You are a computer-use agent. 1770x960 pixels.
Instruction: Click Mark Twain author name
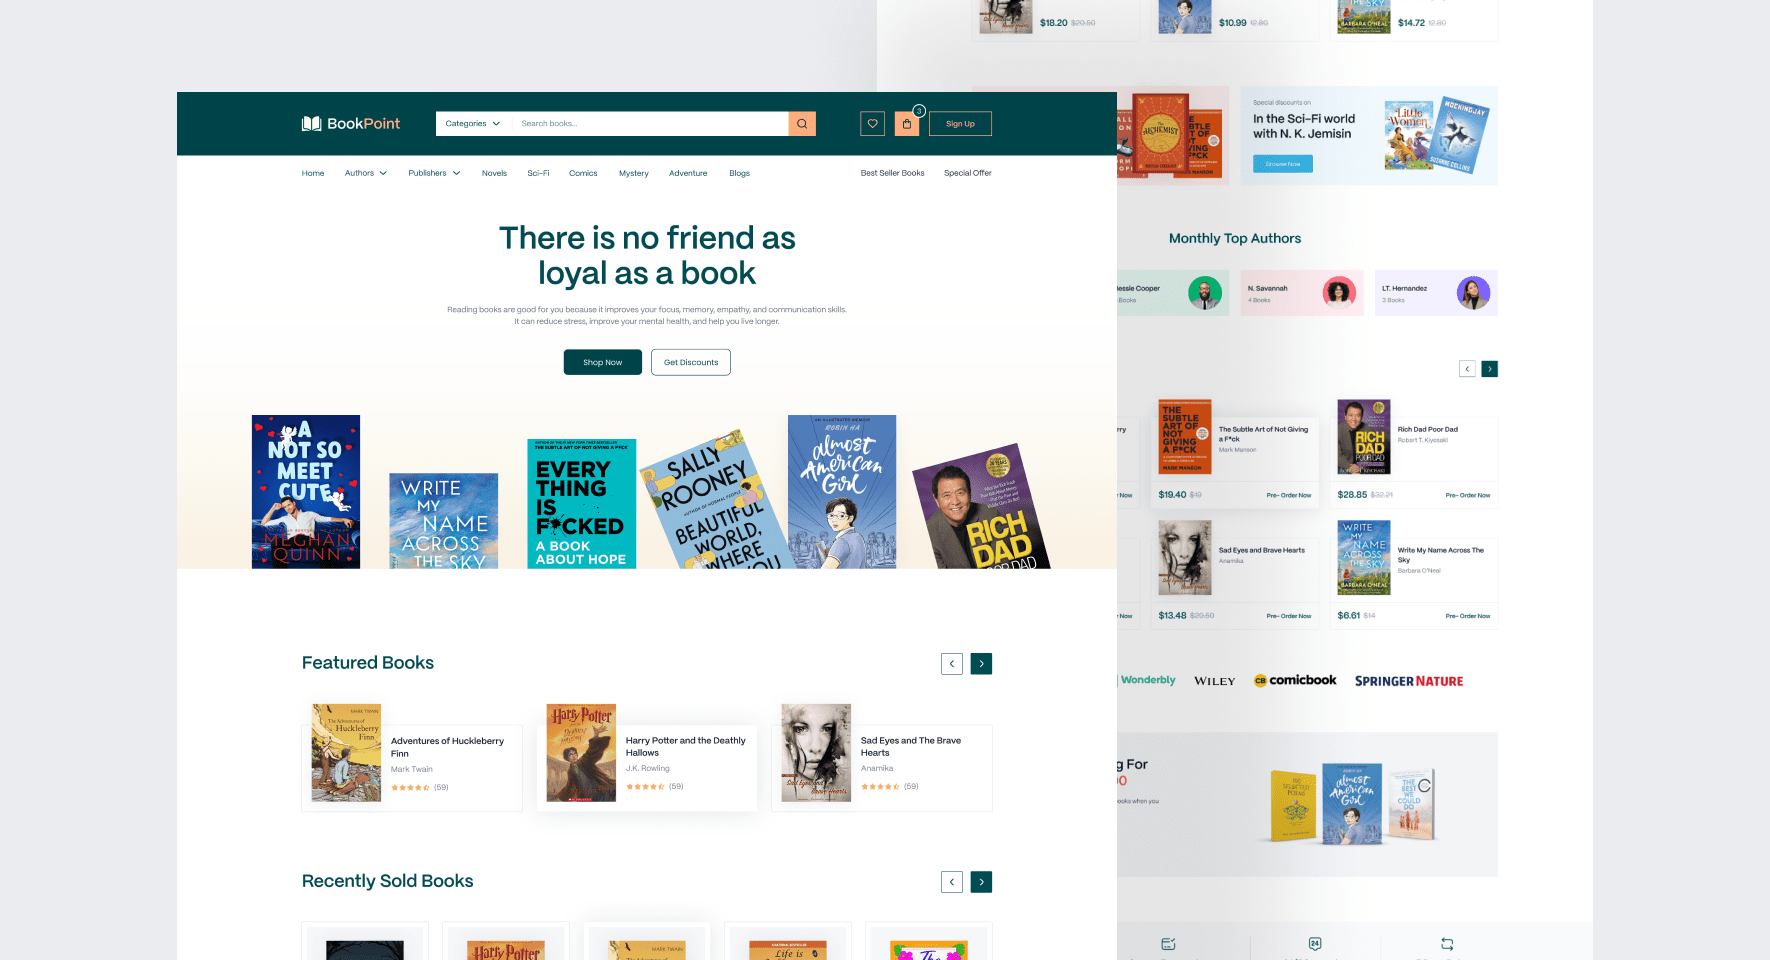click(x=412, y=770)
